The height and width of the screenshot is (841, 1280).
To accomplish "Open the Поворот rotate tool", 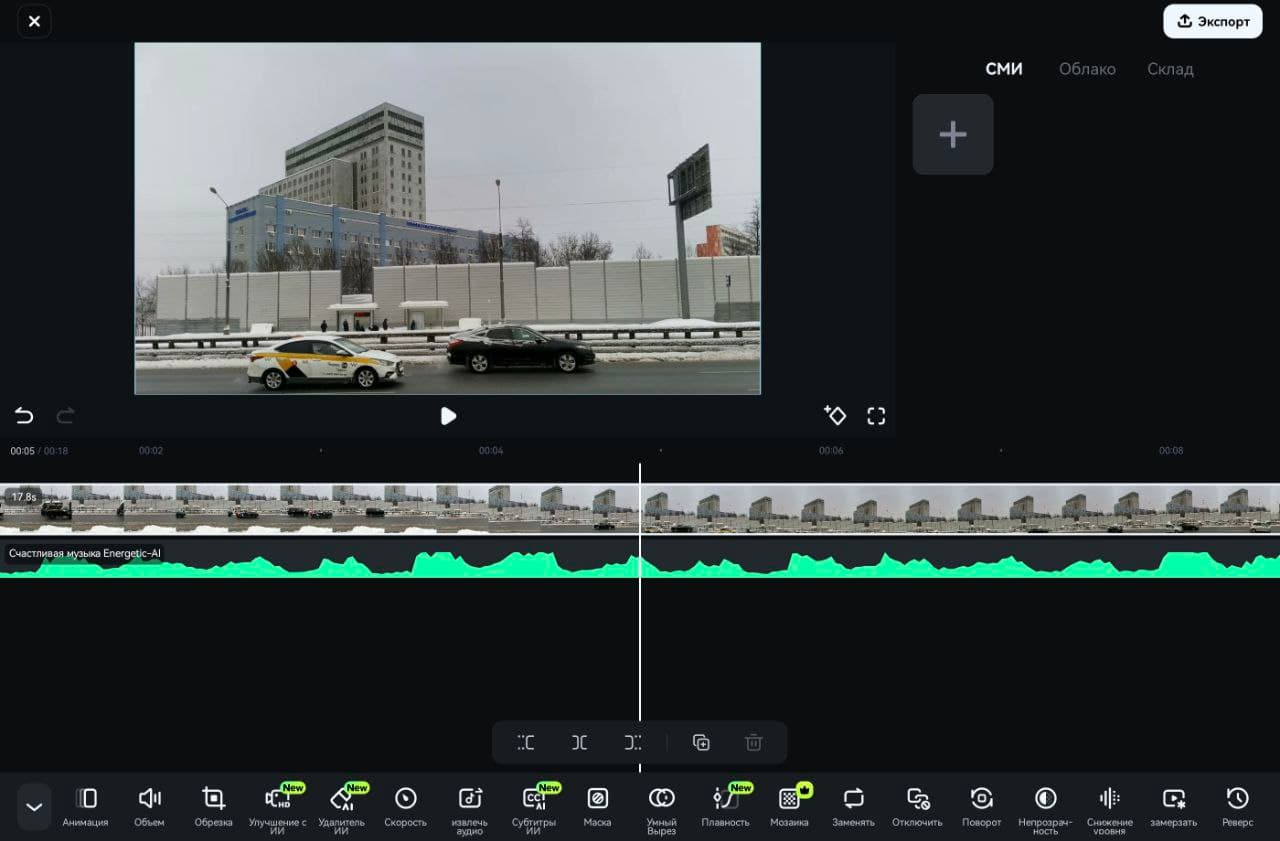I will coord(981,806).
